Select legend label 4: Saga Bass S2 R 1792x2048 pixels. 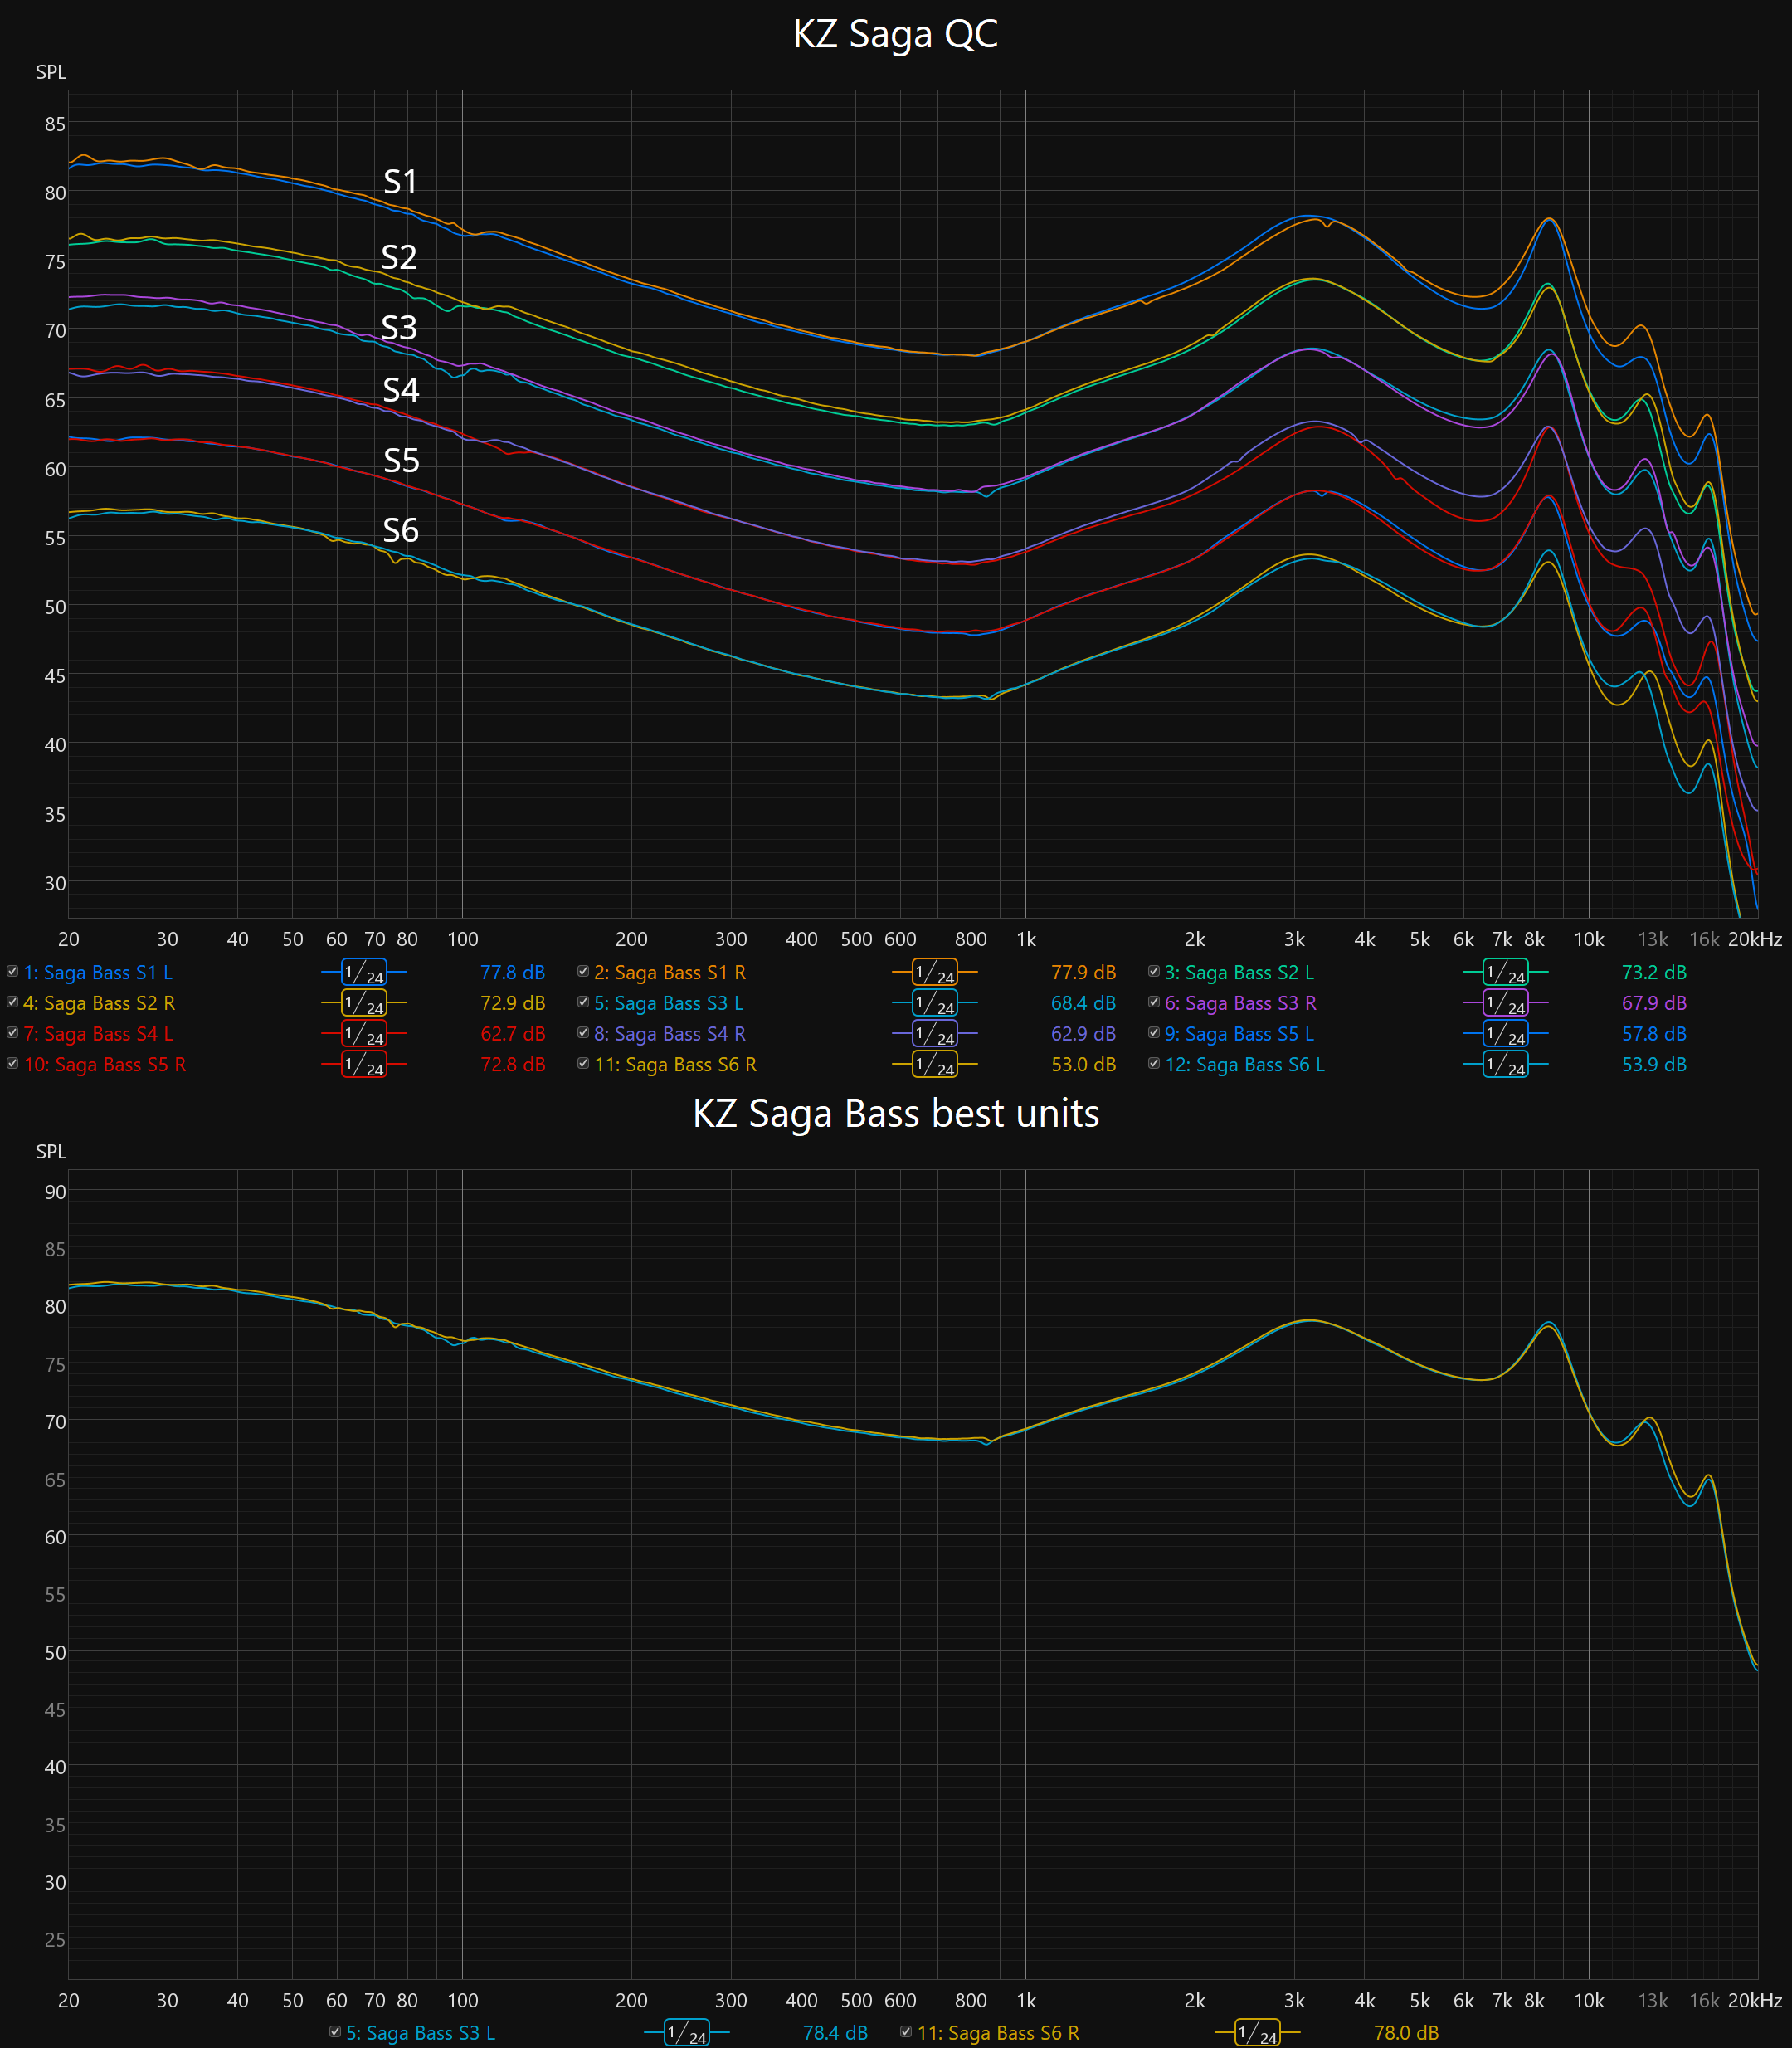click(x=99, y=1003)
